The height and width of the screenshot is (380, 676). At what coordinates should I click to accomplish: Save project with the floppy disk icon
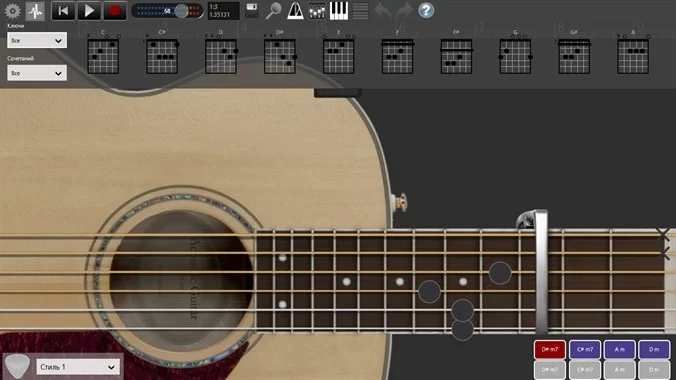pyautogui.click(x=252, y=11)
